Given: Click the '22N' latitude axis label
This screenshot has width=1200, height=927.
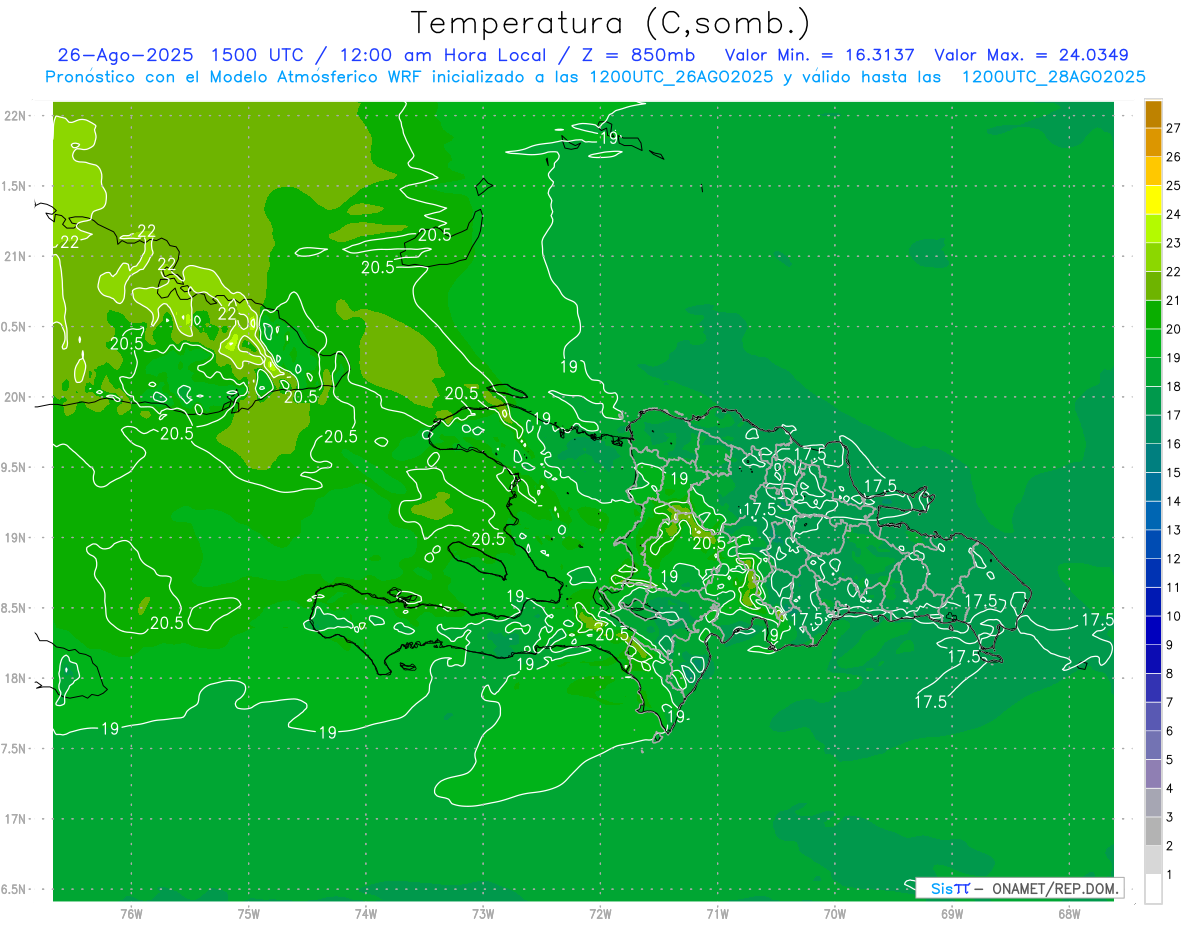Looking at the screenshot, I should (x=16, y=115).
